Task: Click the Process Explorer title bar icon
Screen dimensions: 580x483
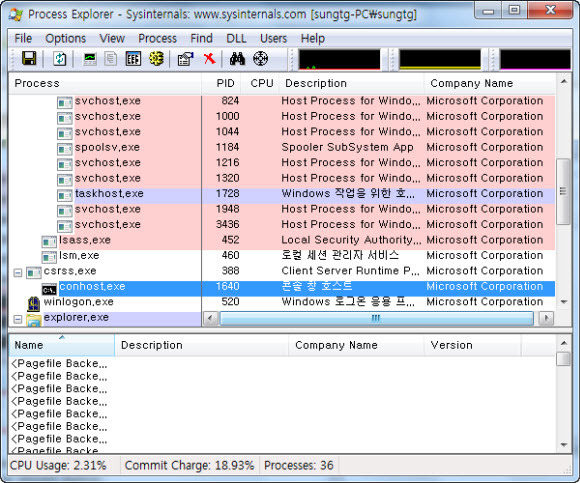Action: click(16, 14)
